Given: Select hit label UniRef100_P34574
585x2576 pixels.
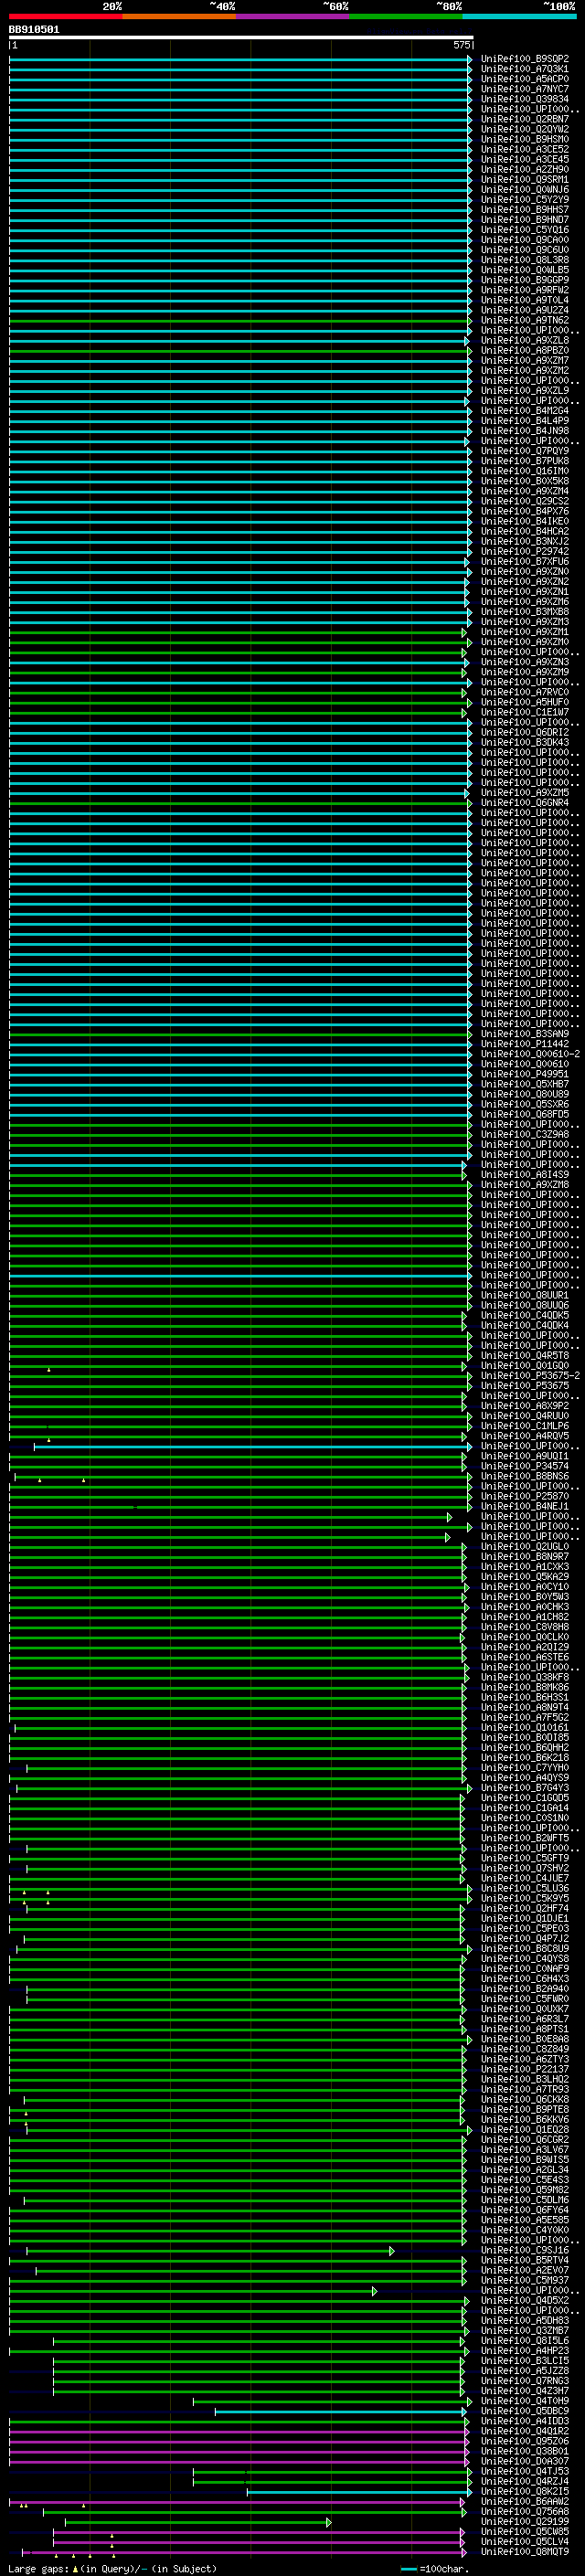Looking at the screenshot, I should click(525, 1466).
